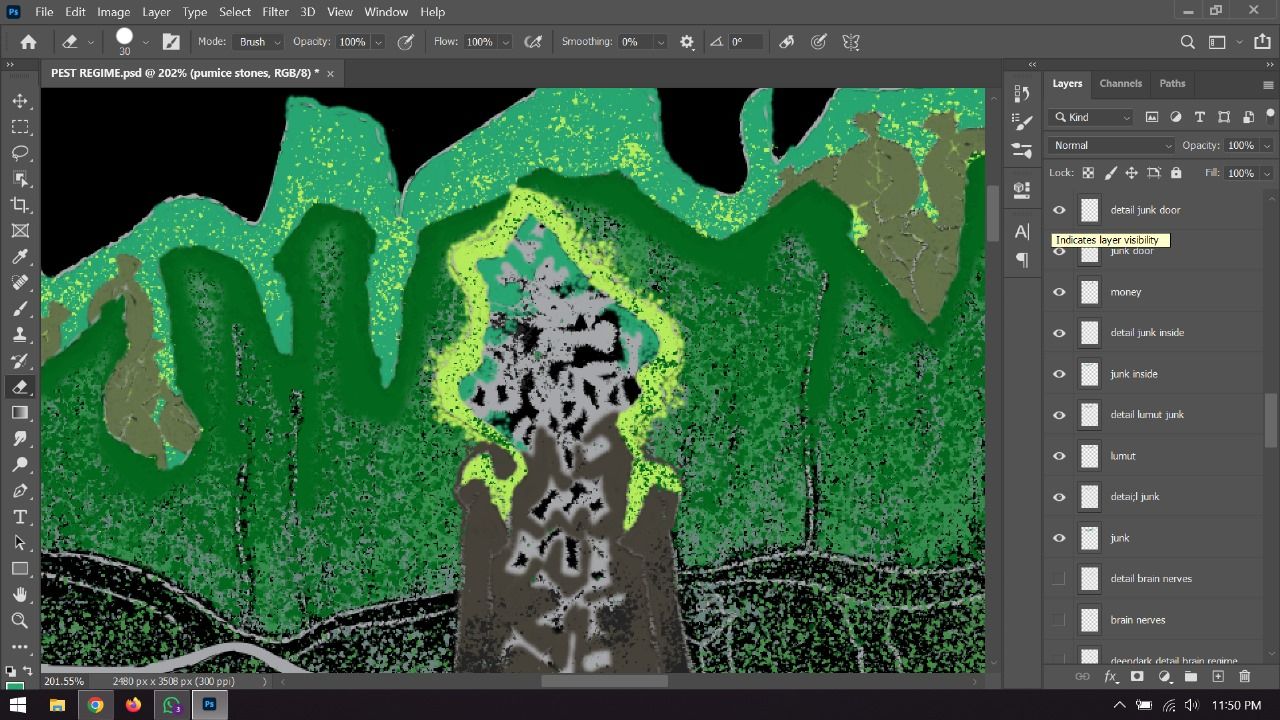Select the Path Selection tool
Screen dimensions: 1280x720
coord(20,543)
